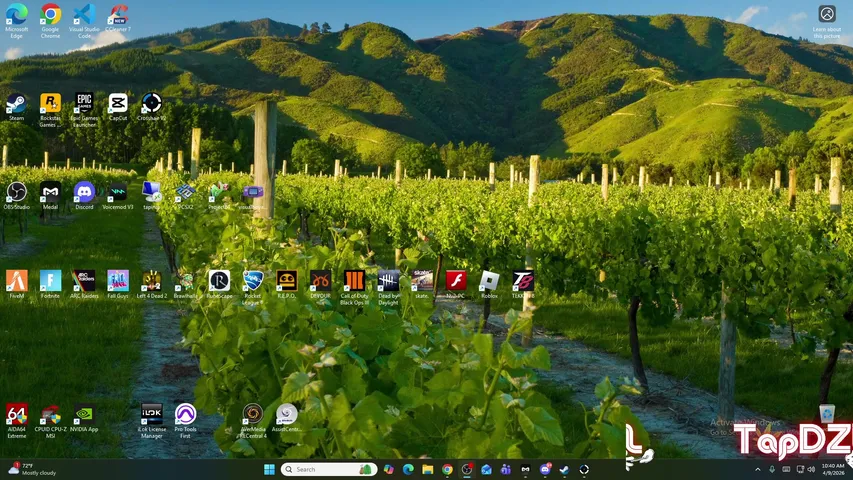This screenshot has width=853, height=480.
Task: Select the Crosshair V2 desktop shortcut
Action: tap(152, 106)
